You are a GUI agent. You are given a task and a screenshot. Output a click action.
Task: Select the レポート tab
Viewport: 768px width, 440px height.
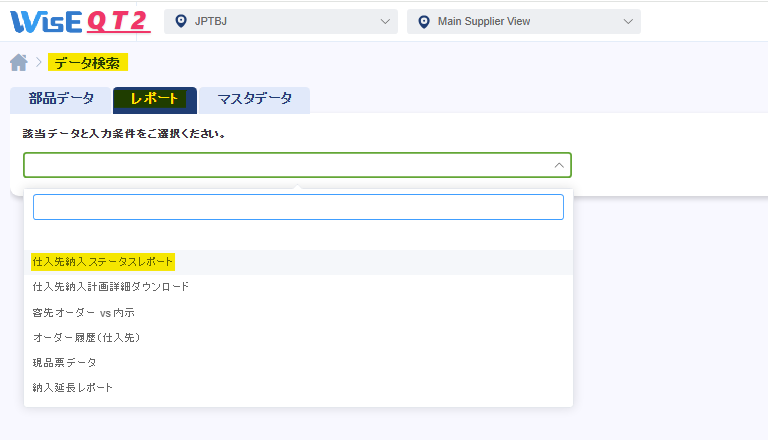(155, 99)
